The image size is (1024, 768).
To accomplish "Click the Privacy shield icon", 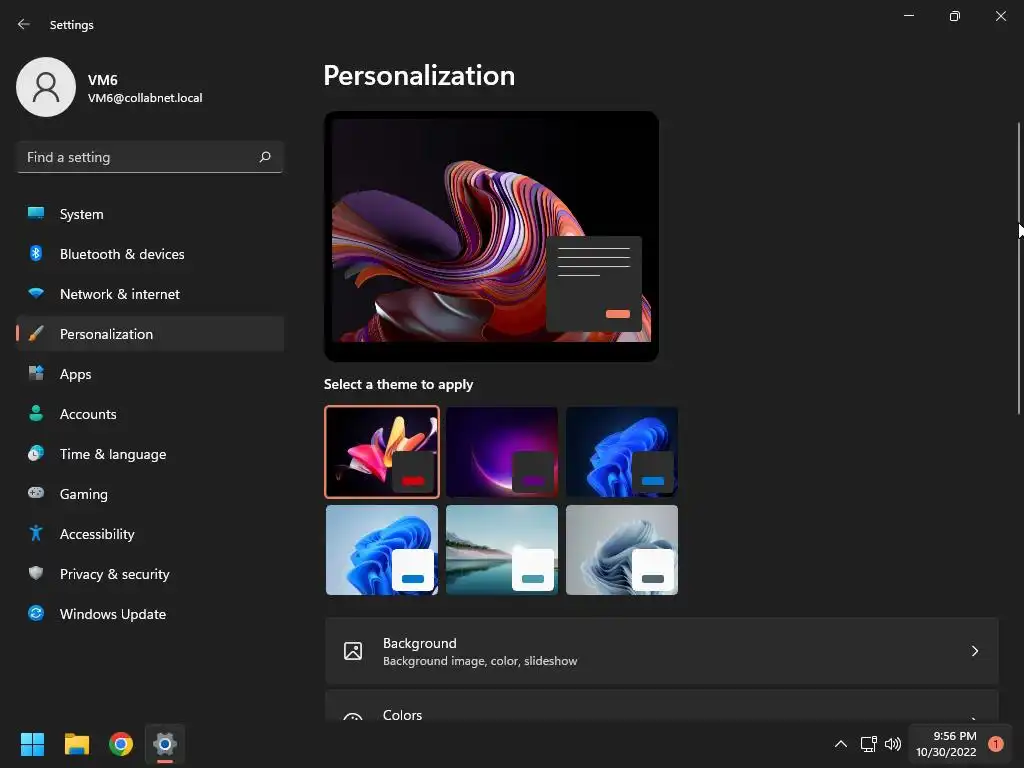I will click(x=36, y=573).
